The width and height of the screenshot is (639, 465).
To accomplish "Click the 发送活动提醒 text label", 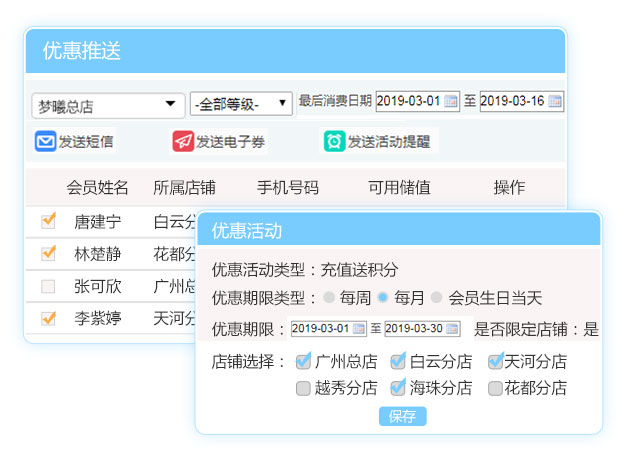I will [389, 142].
